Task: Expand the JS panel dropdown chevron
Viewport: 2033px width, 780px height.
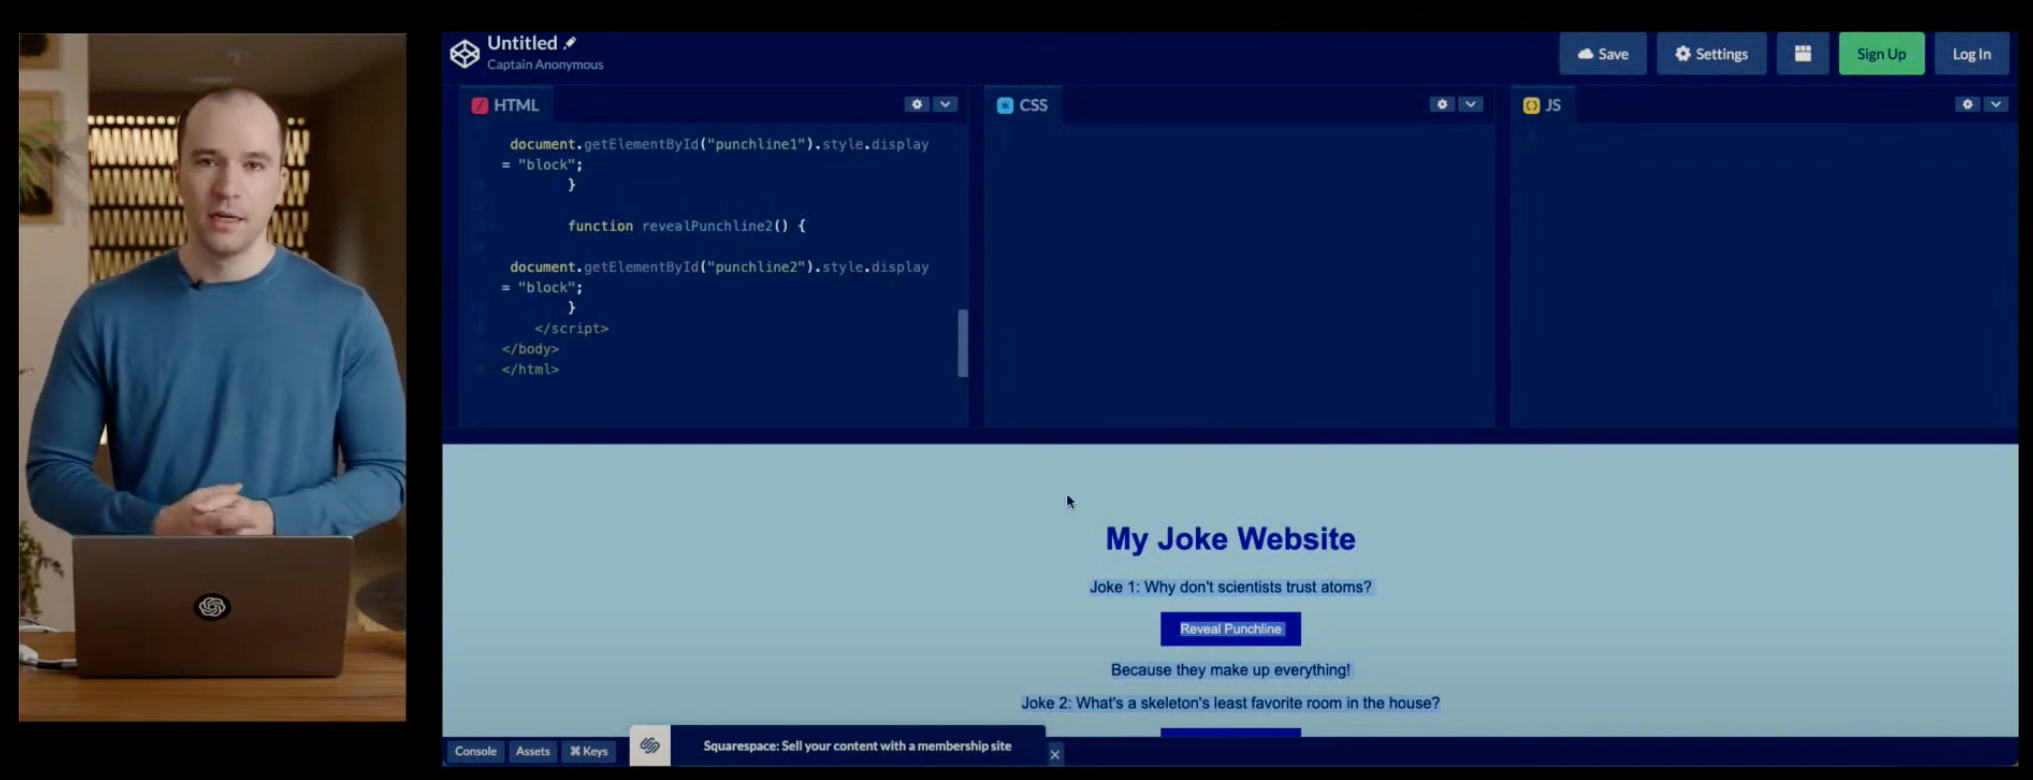Action: coord(1996,104)
